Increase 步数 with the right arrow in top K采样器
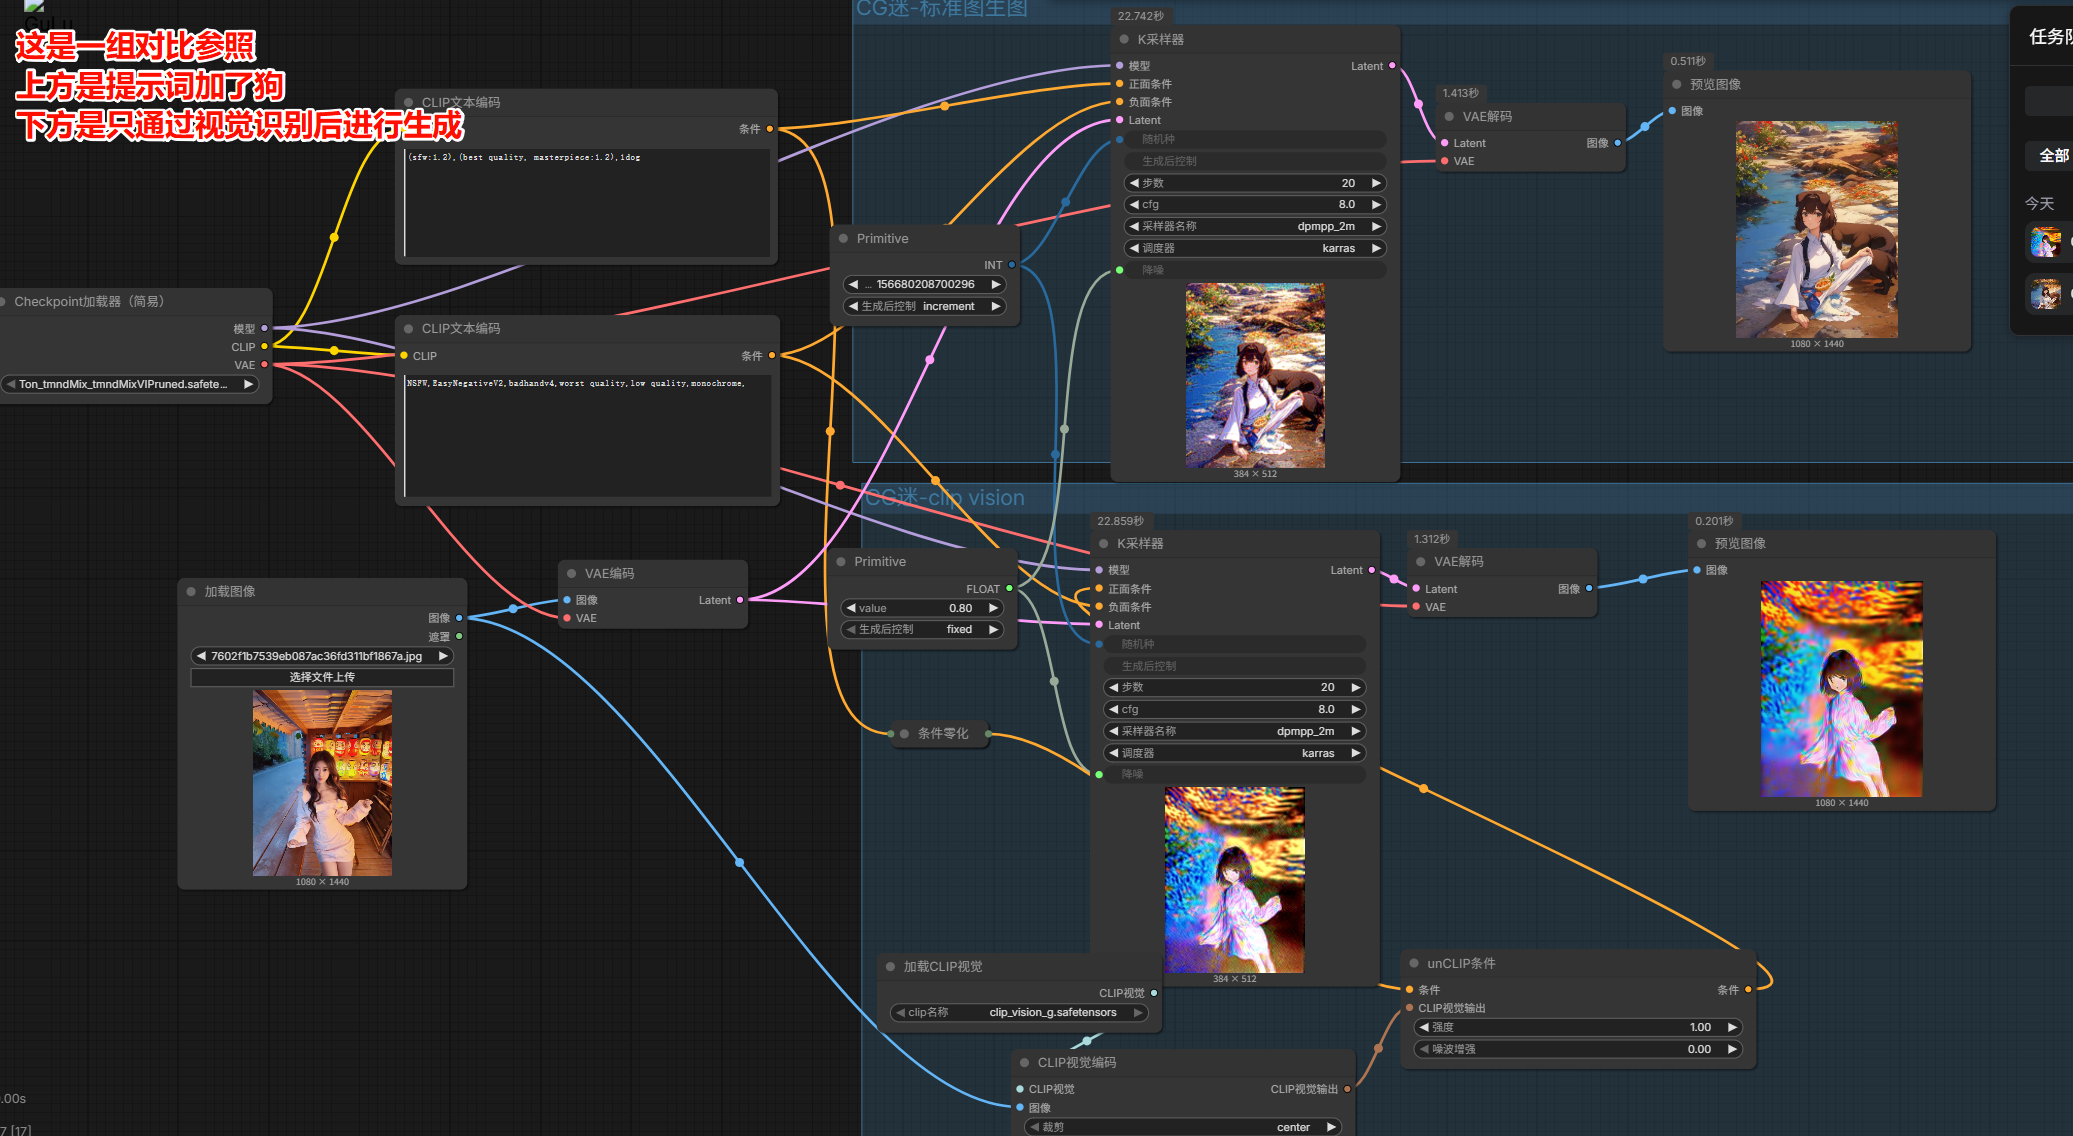The height and width of the screenshot is (1136, 2073). (1376, 183)
